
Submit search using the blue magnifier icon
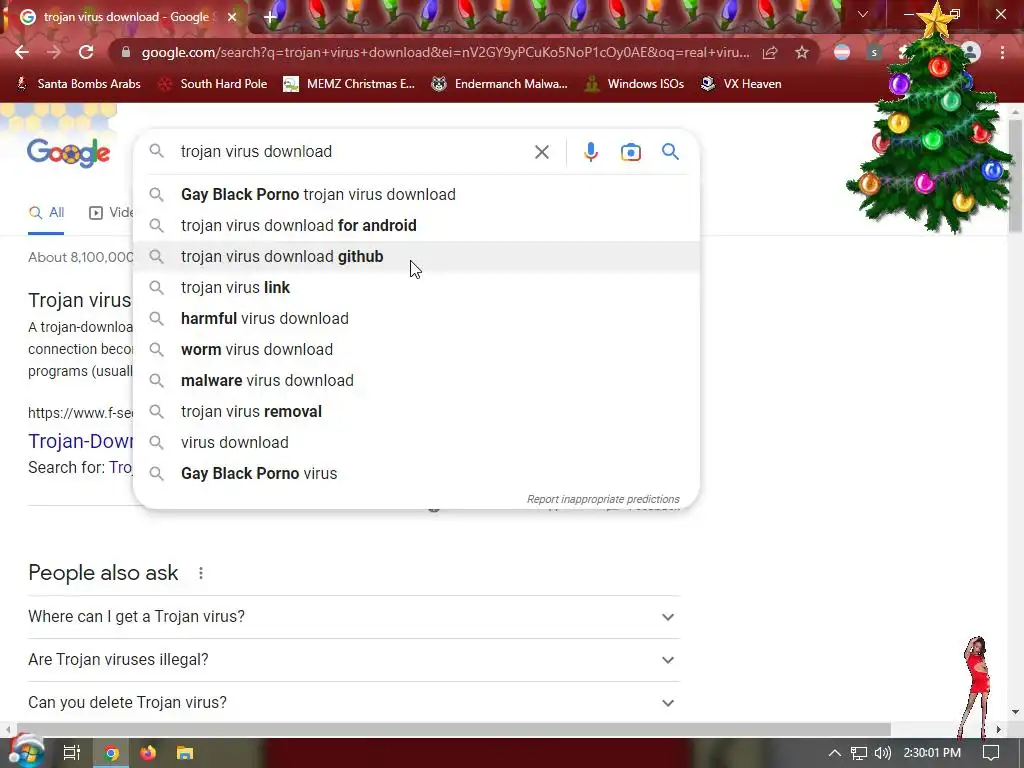coord(670,152)
